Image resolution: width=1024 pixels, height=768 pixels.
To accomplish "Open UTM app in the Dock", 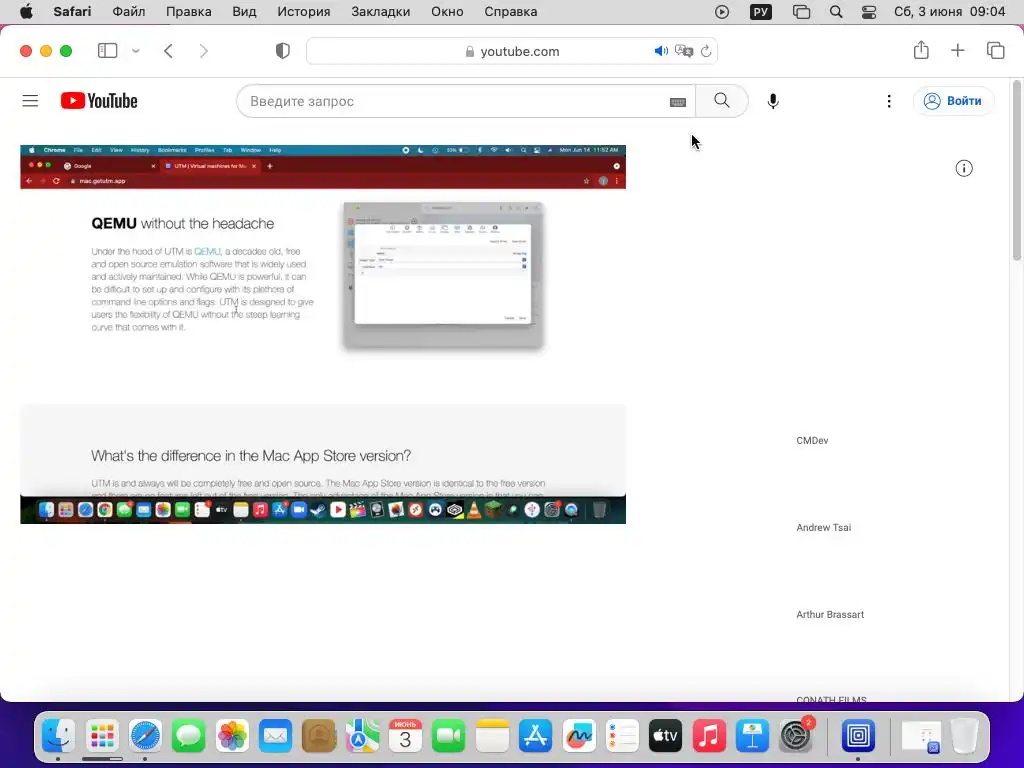I will (x=858, y=736).
